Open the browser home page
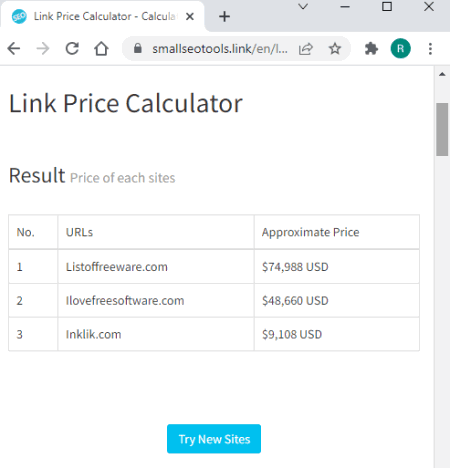450x468 pixels. coord(101,49)
